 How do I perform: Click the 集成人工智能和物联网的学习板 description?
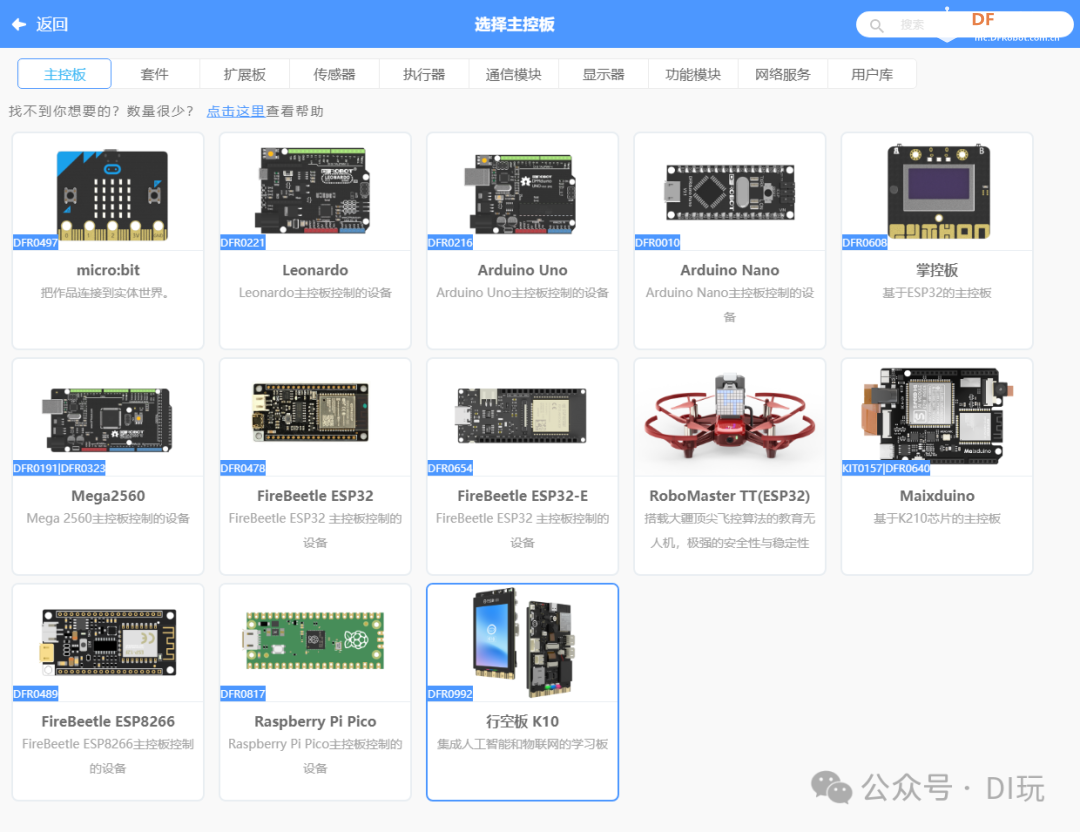pyautogui.click(x=523, y=744)
